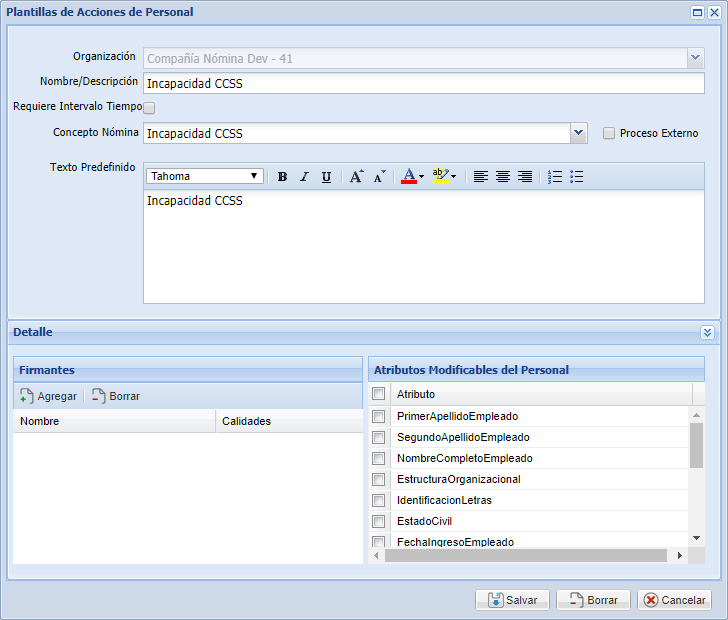Click horizontal scrollbar left arrow in attributes

376,555
